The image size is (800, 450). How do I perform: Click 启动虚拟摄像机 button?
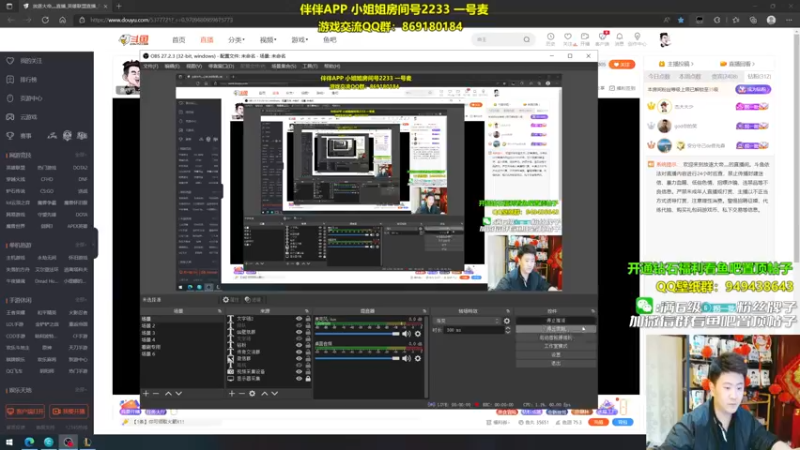pyautogui.click(x=556, y=338)
